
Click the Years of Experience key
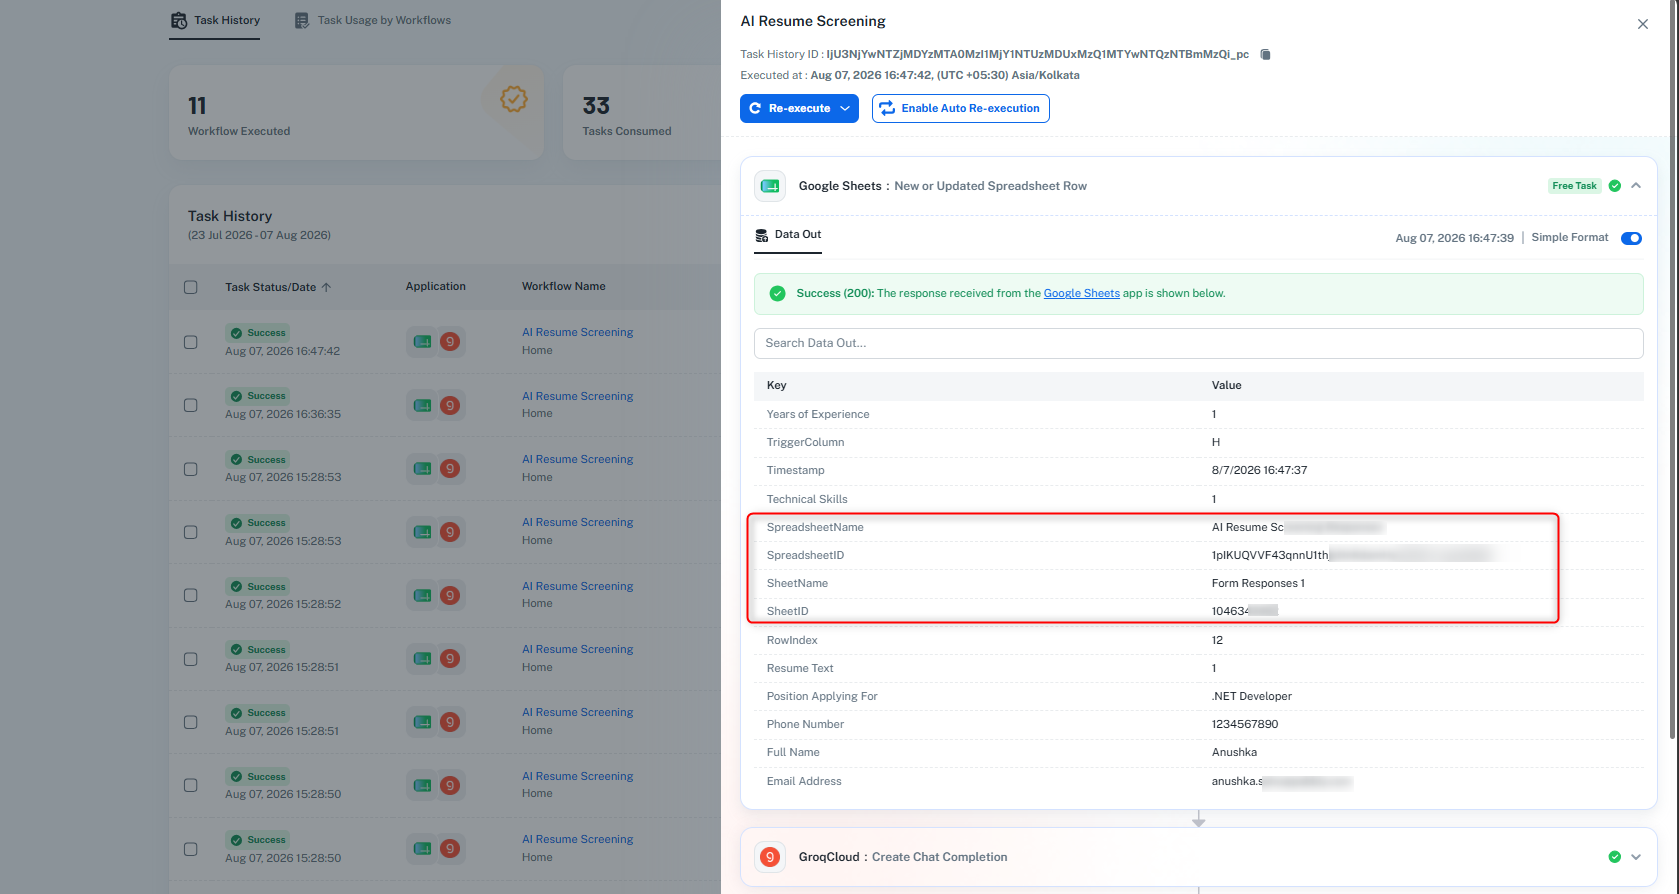[818, 414]
